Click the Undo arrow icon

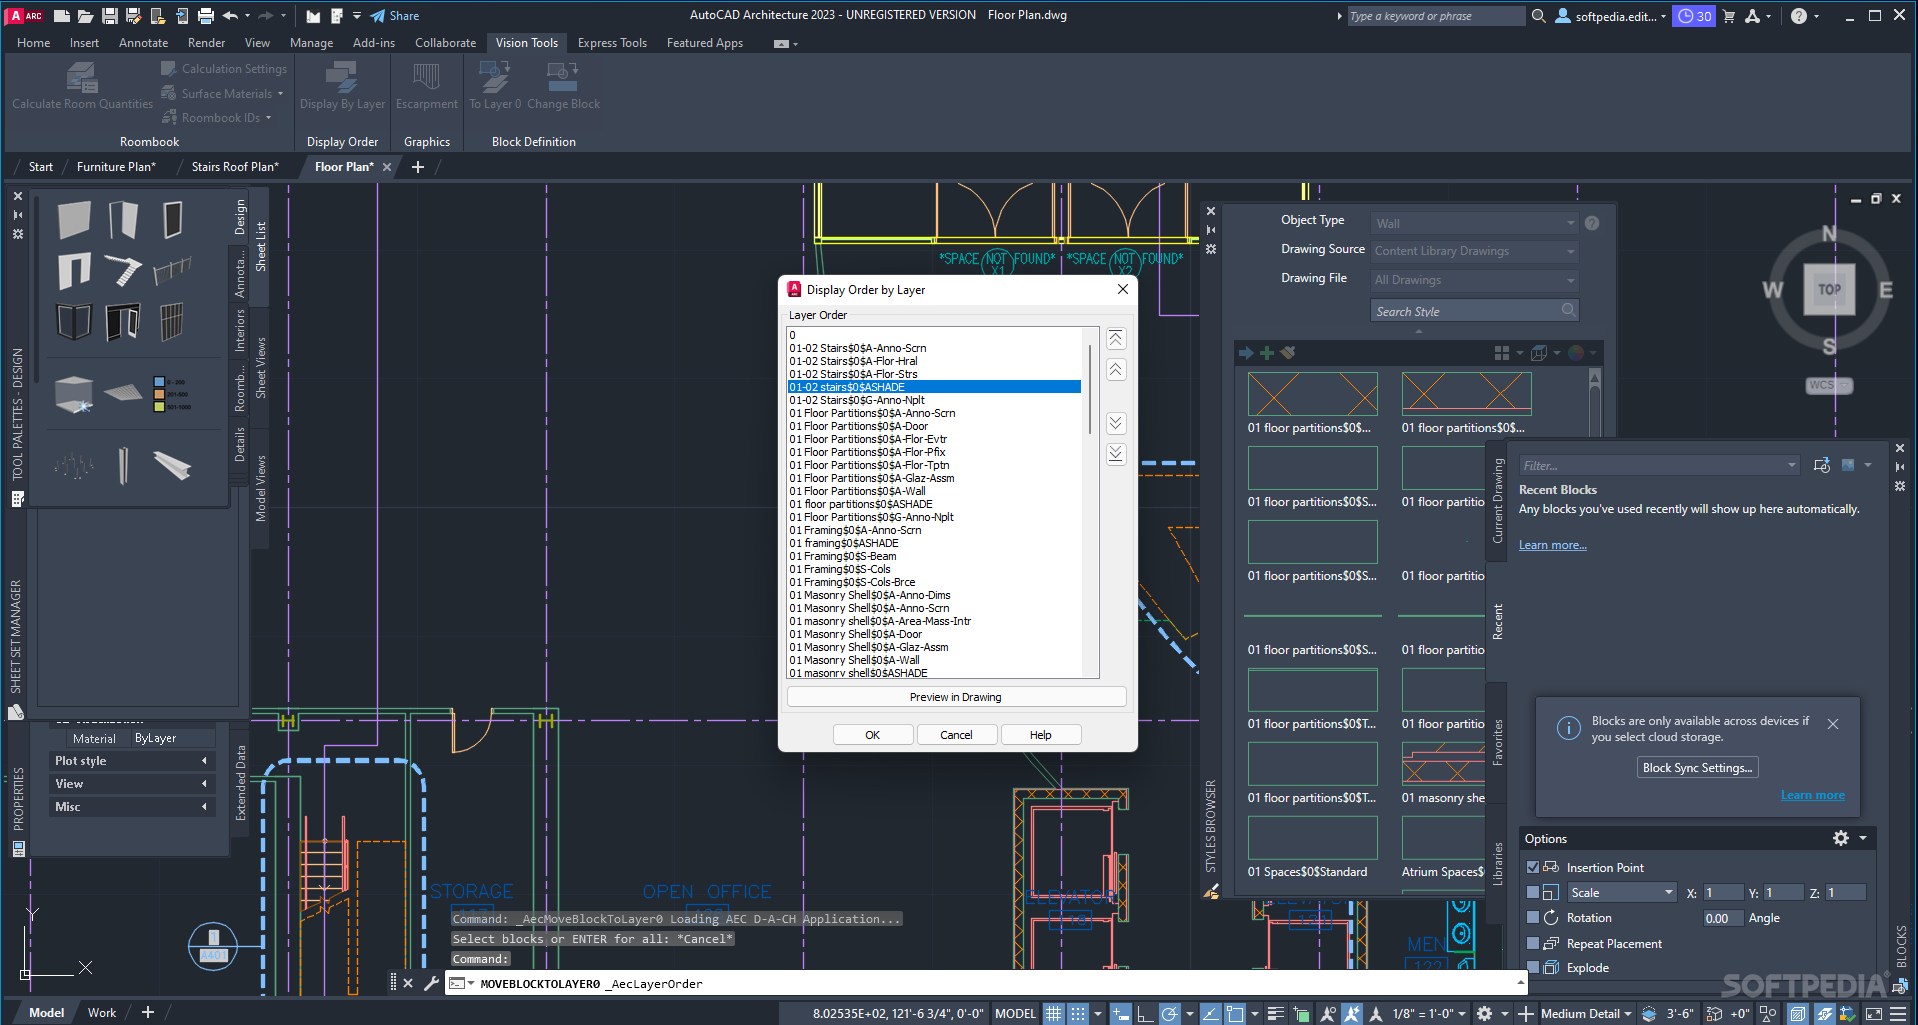pyautogui.click(x=231, y=16)
